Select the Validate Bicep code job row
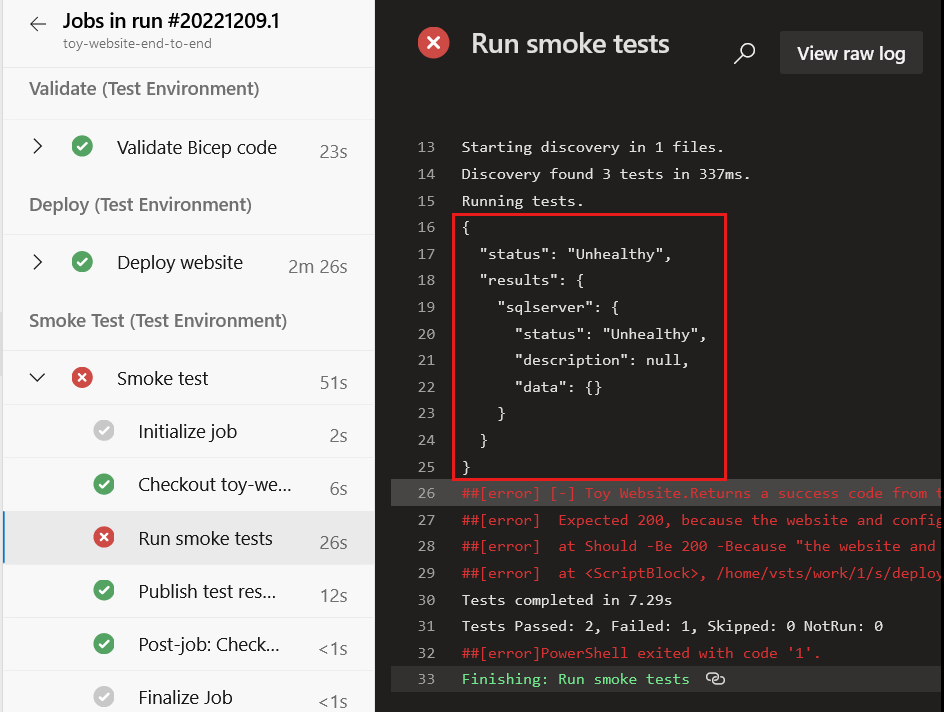944x712 pixels. click(189, 147)
